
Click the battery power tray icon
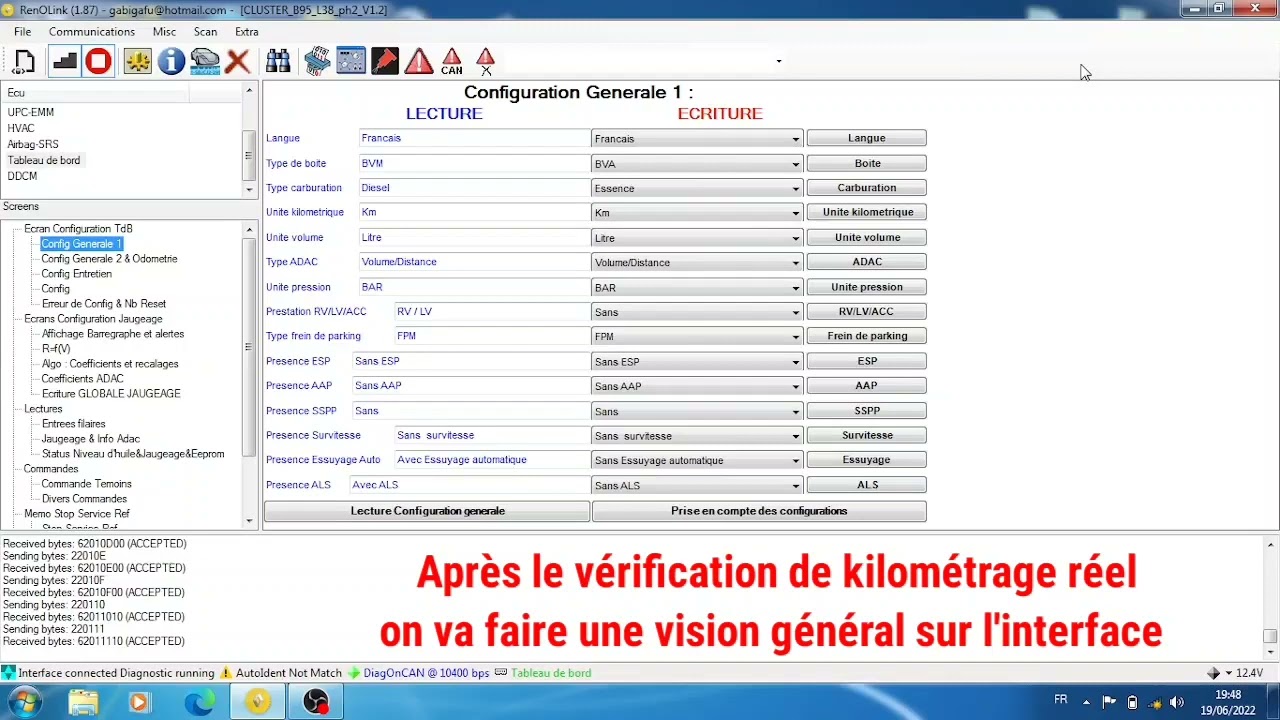[x=1133, y=702]
